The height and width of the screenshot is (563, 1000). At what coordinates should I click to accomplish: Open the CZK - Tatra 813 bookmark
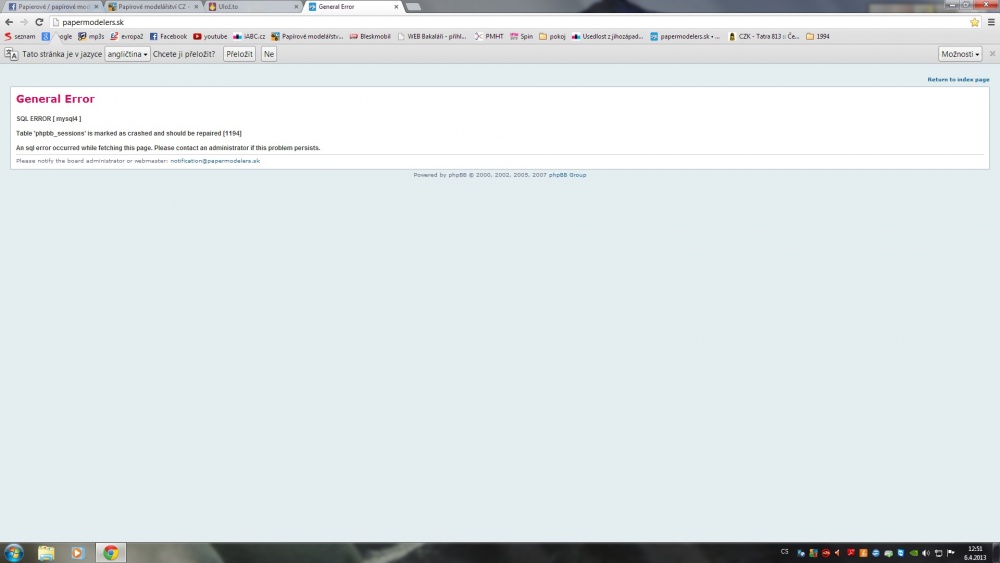tap(763, 36)
